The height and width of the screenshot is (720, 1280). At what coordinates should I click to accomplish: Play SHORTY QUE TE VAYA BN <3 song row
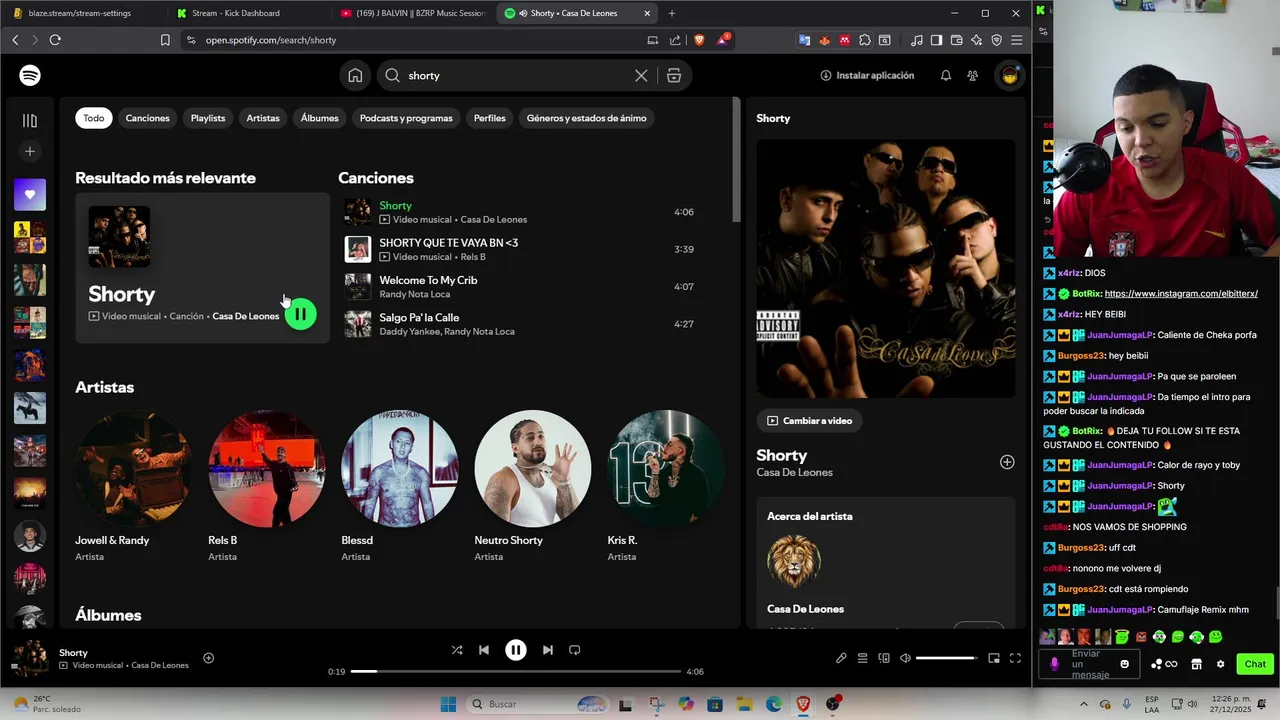pyautogui.click(x=520, y=249)
